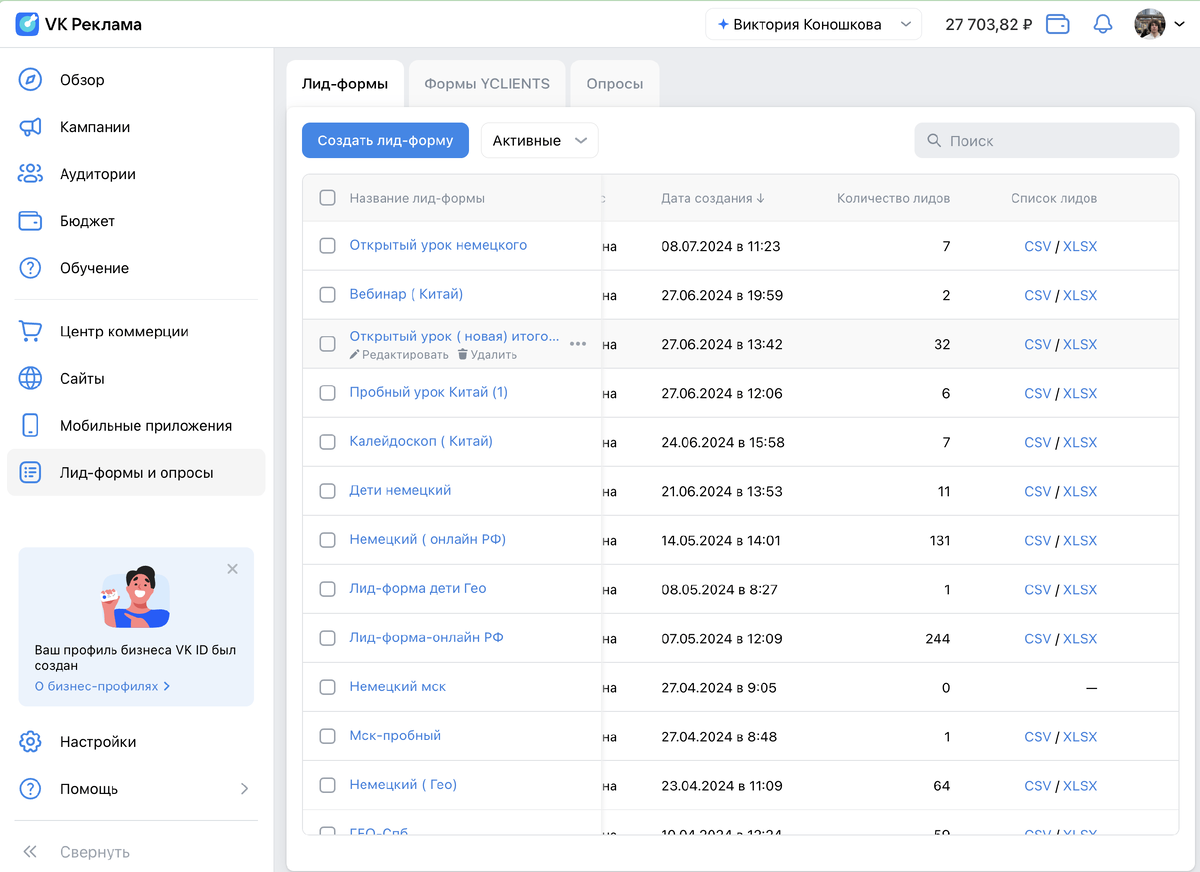Download CSV for Дети немецкий

pyautogui.click(x=1037, y=491)
